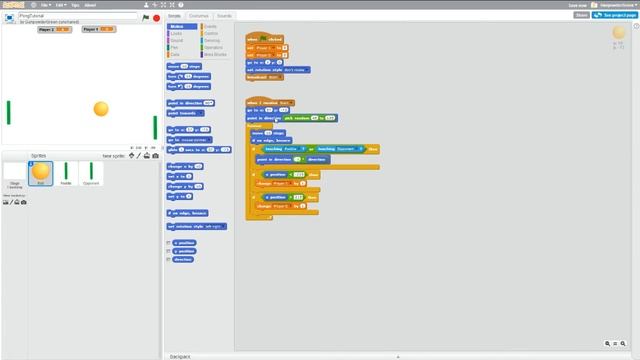Paint a new backdrop icon
This screenshot has height=360, width=640.
pyautogui.click(x=11, y=202)
